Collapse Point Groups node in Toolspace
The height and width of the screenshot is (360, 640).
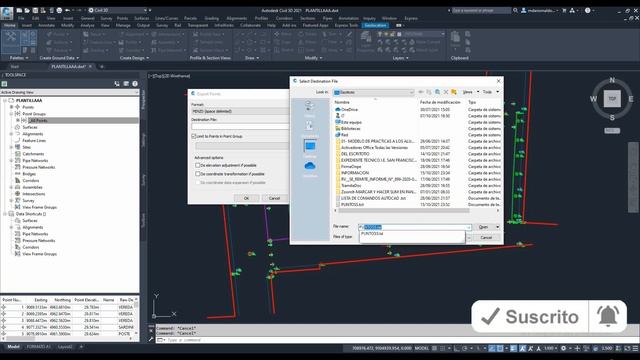coord(11,114)
